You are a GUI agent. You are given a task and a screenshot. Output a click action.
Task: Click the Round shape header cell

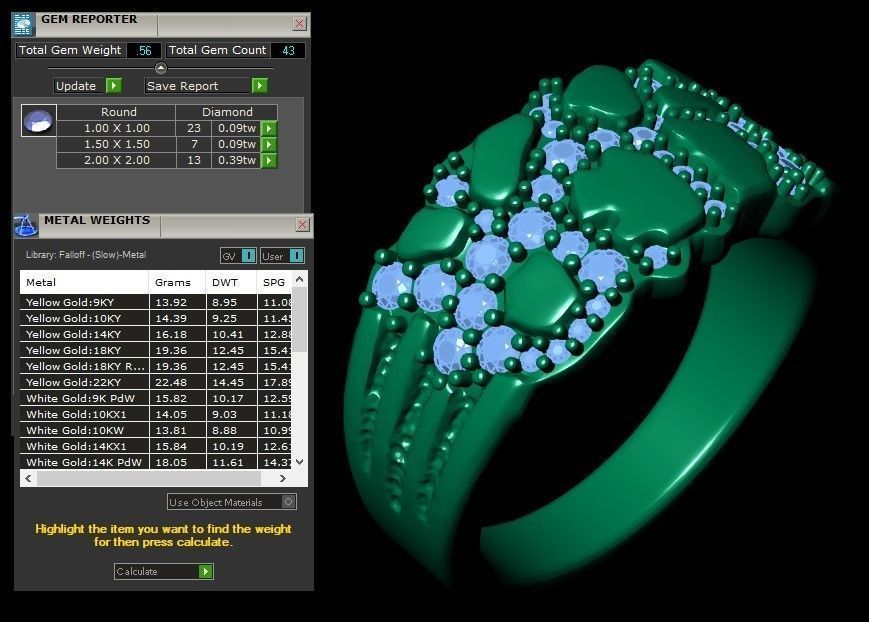[116, 112]
